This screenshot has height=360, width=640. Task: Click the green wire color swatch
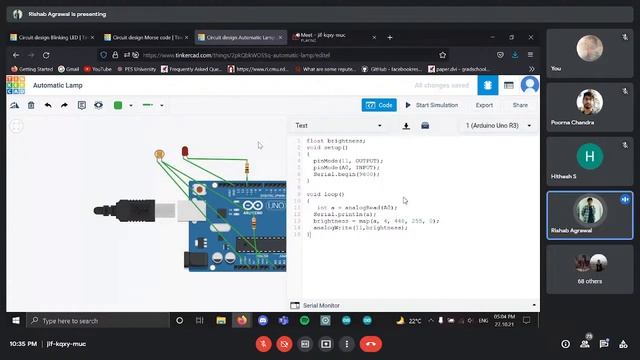(x=118, y=105)
